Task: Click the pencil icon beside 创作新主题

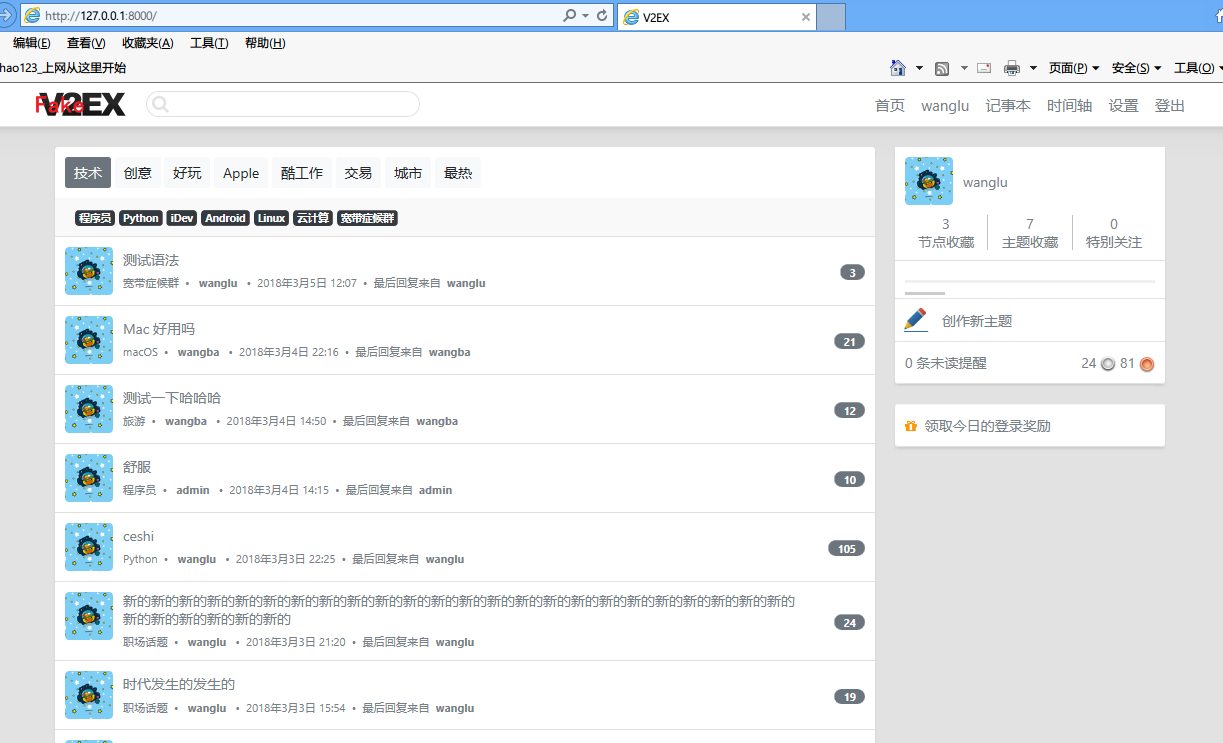Action: click(x=916, y=320)
